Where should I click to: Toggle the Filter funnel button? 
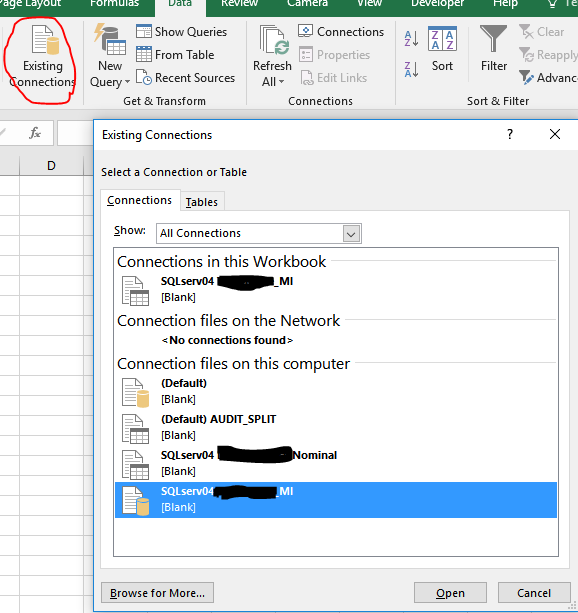click(494, 49)
